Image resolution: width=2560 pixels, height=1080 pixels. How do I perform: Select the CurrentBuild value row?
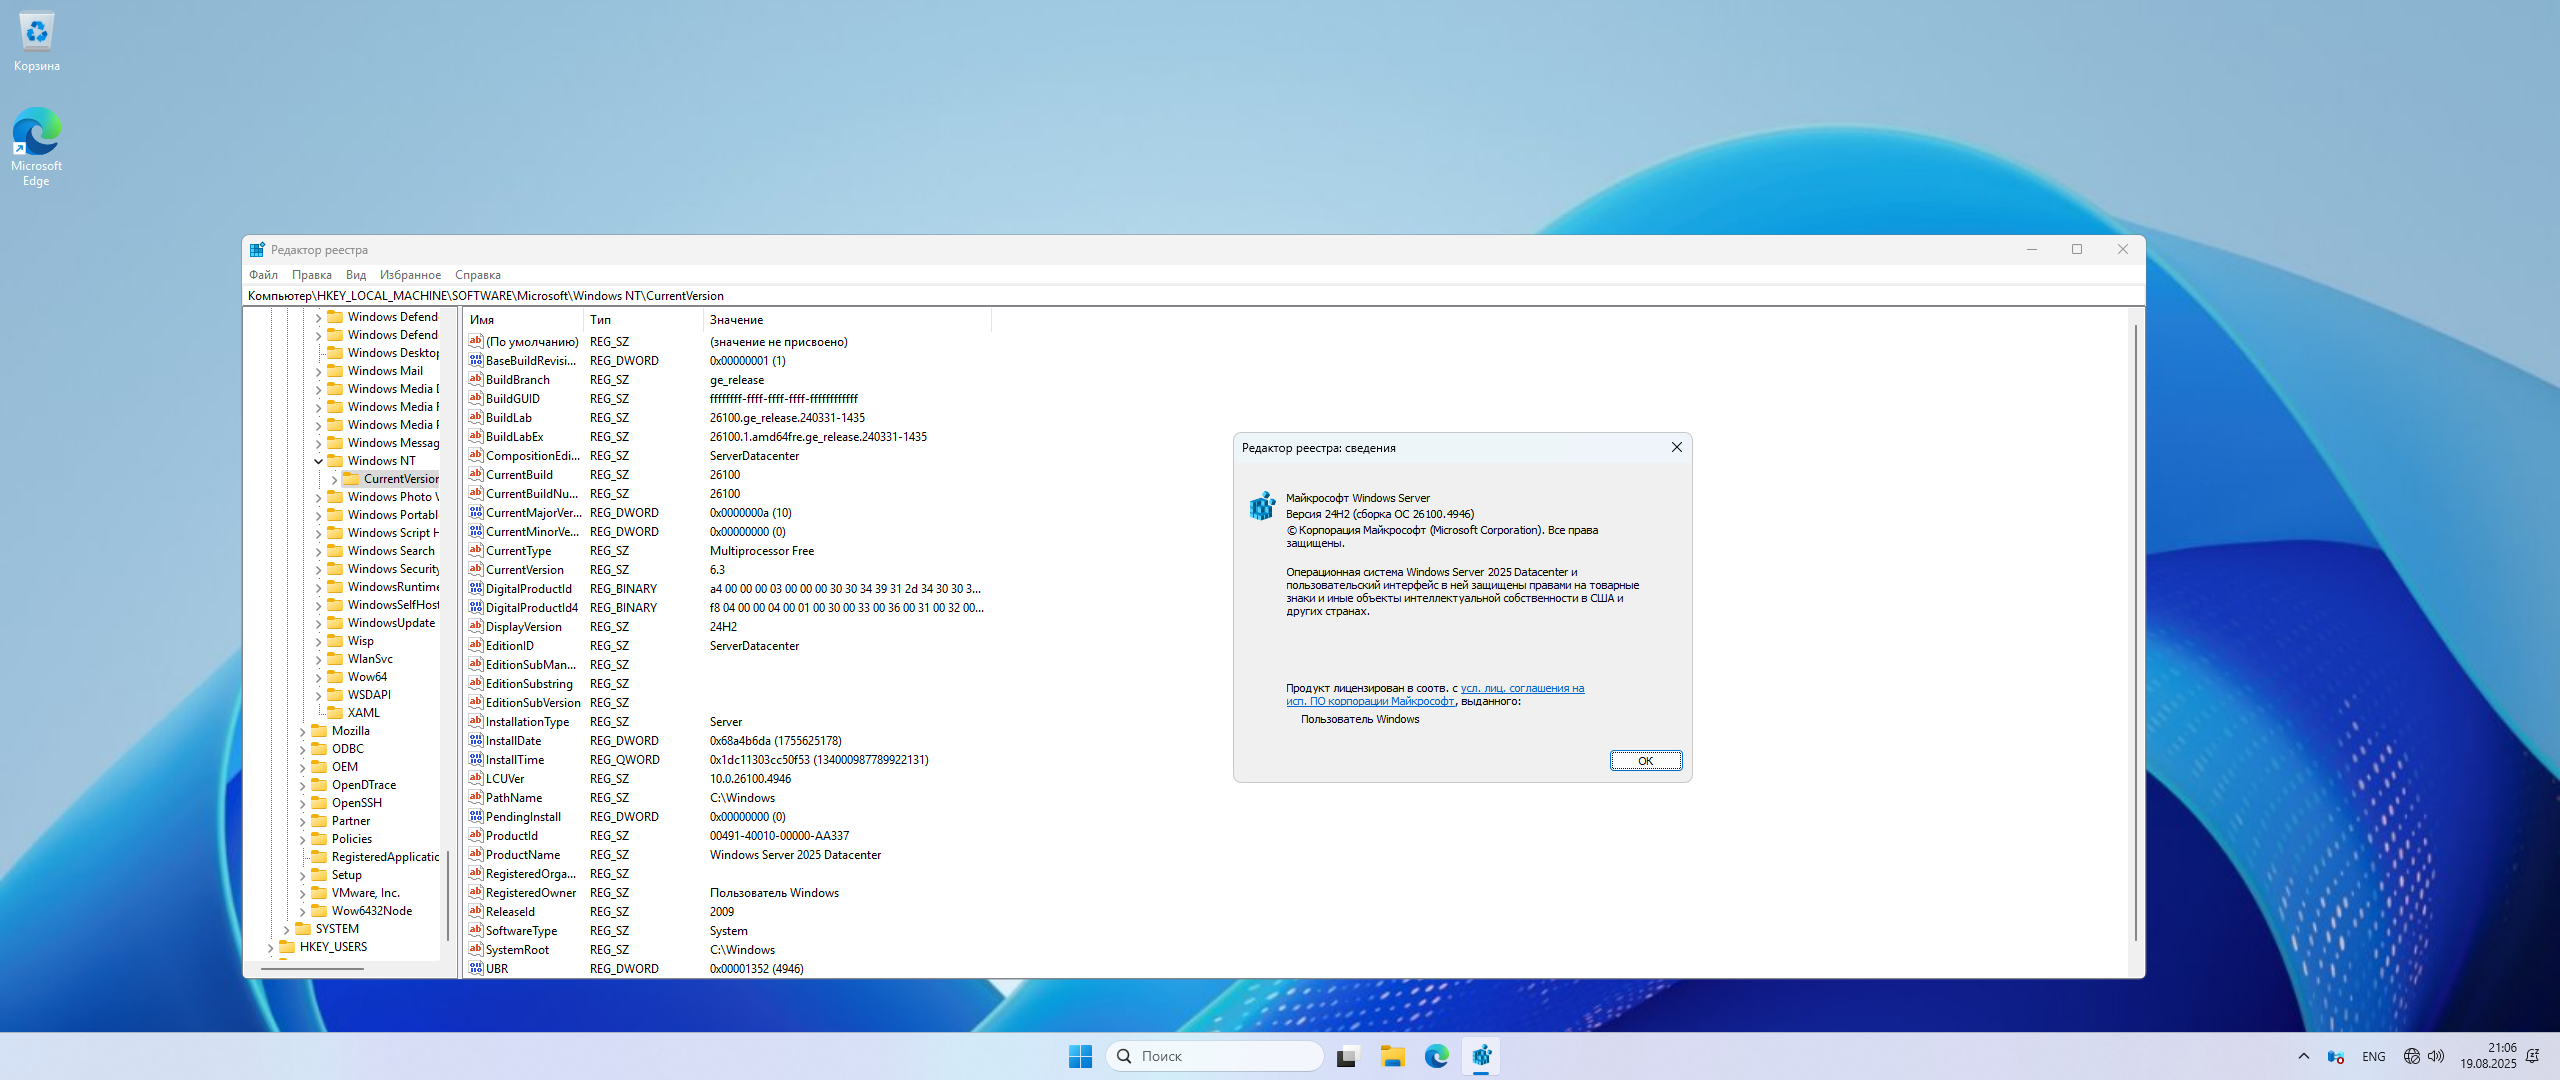coord(728,474)
